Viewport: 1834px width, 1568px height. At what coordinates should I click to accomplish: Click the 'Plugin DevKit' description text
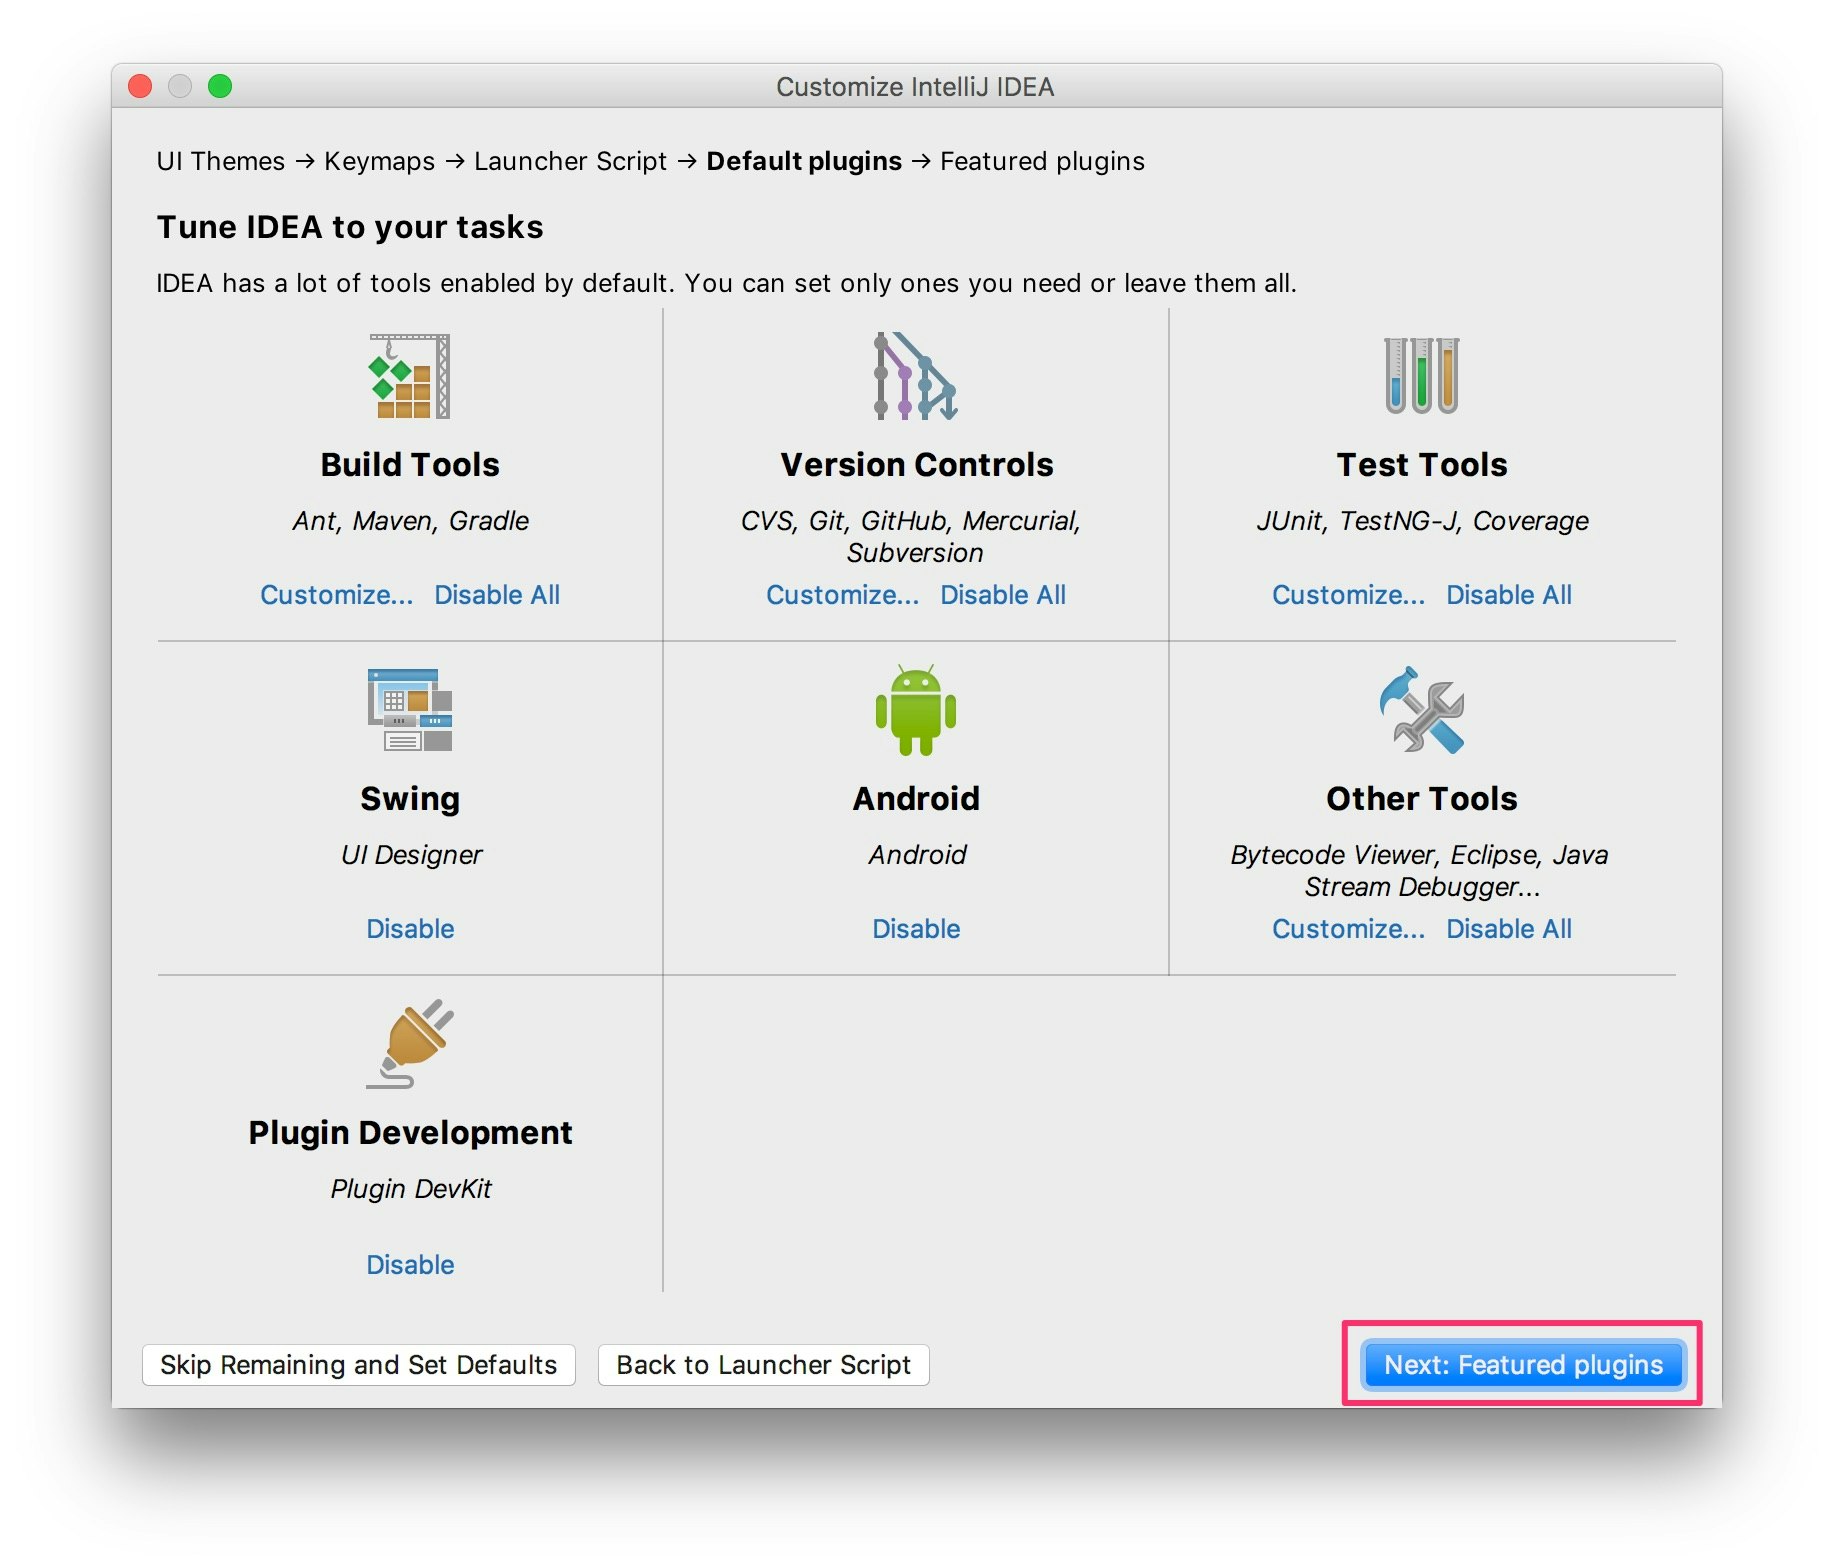pyautogui.click(x=411, y=1189)
